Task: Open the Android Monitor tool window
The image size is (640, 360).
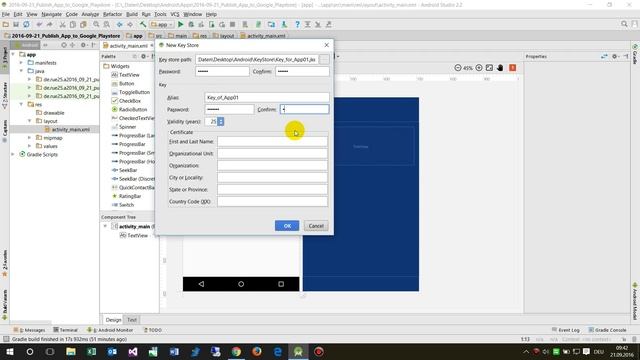Action: (110, 330)
